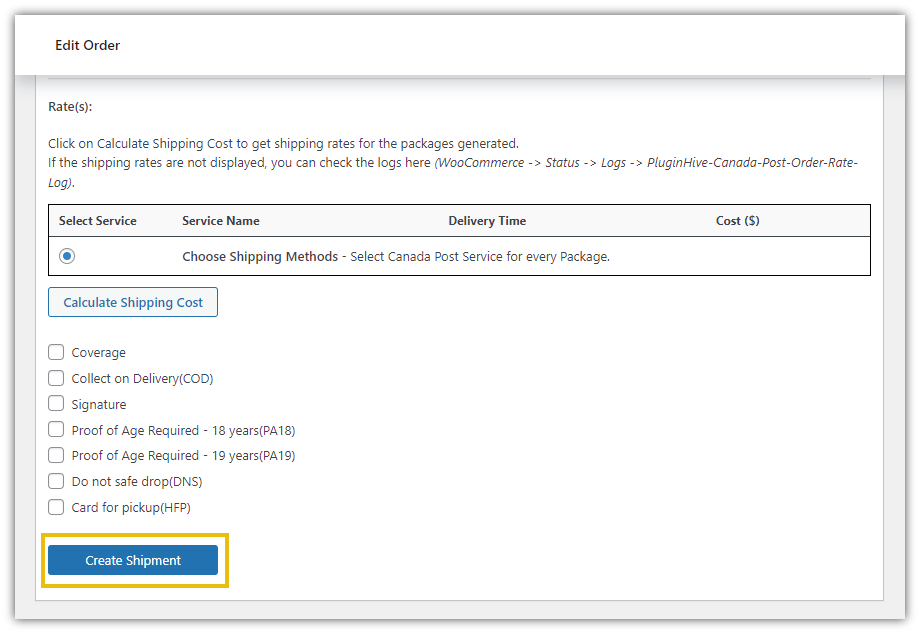Check the Signature option

pos(56,404)
